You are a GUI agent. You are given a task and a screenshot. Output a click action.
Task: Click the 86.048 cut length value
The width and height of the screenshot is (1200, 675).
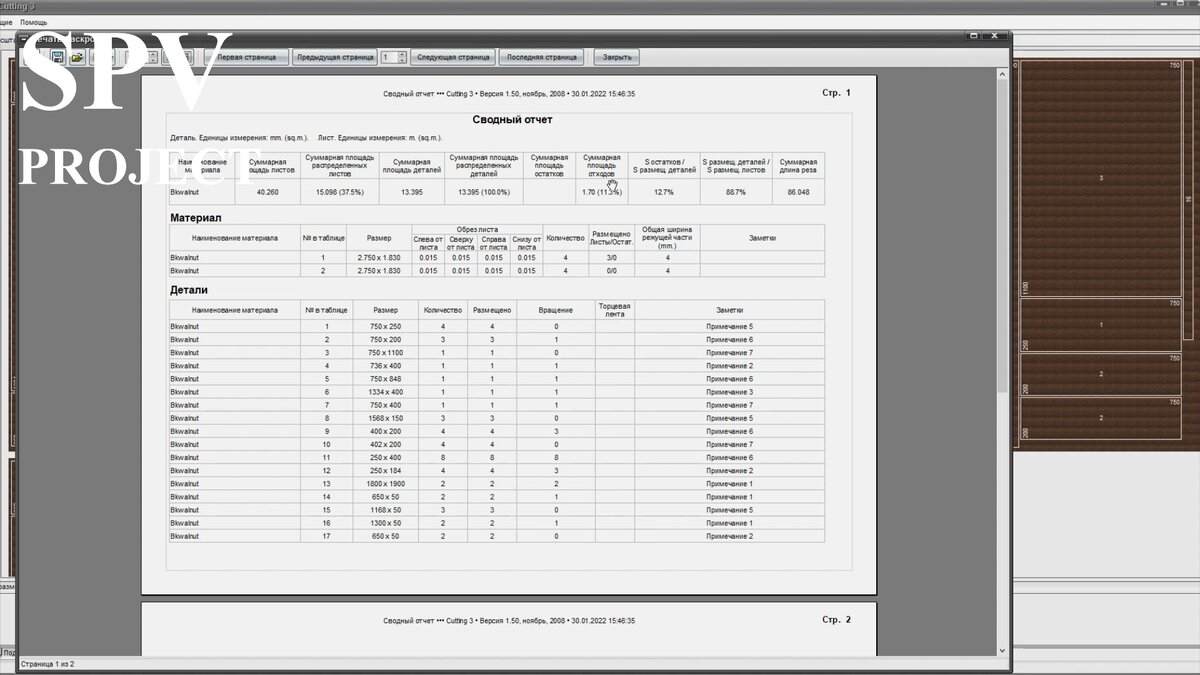798,192
